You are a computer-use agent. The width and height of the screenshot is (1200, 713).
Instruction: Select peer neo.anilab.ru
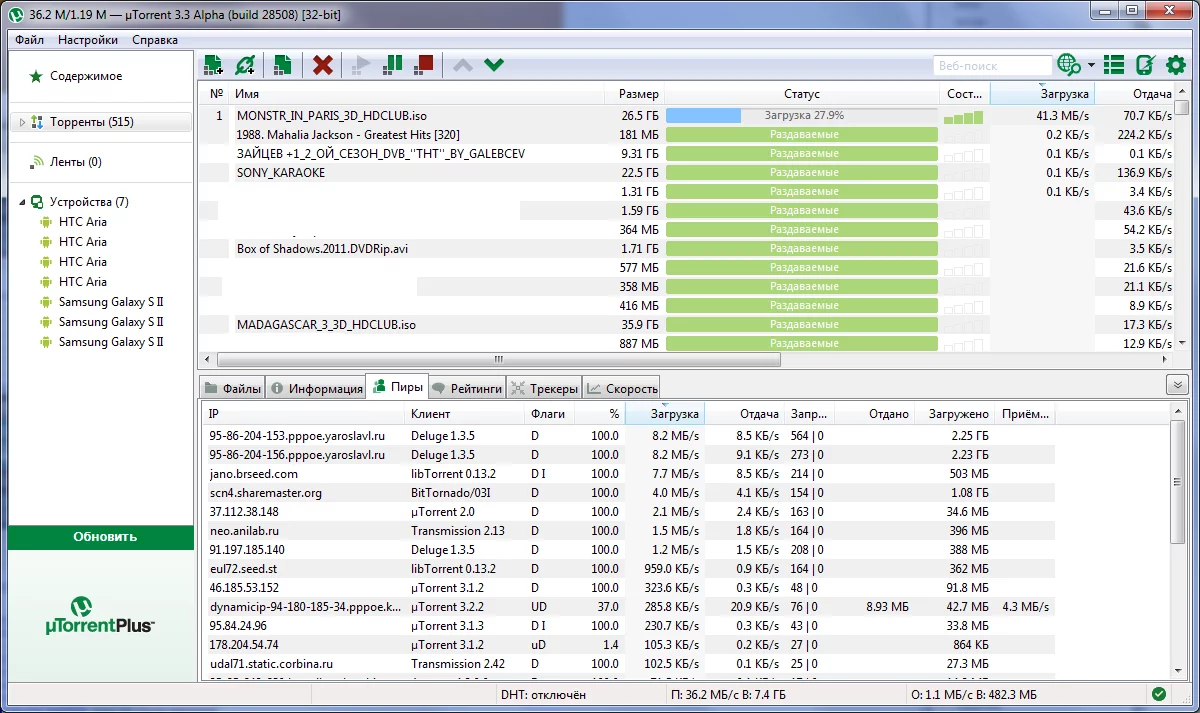(x=243, y=531)
